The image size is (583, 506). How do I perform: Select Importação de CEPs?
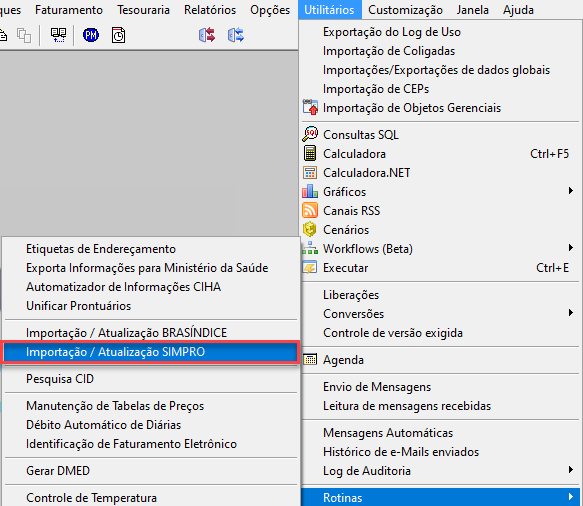point(440,89)
